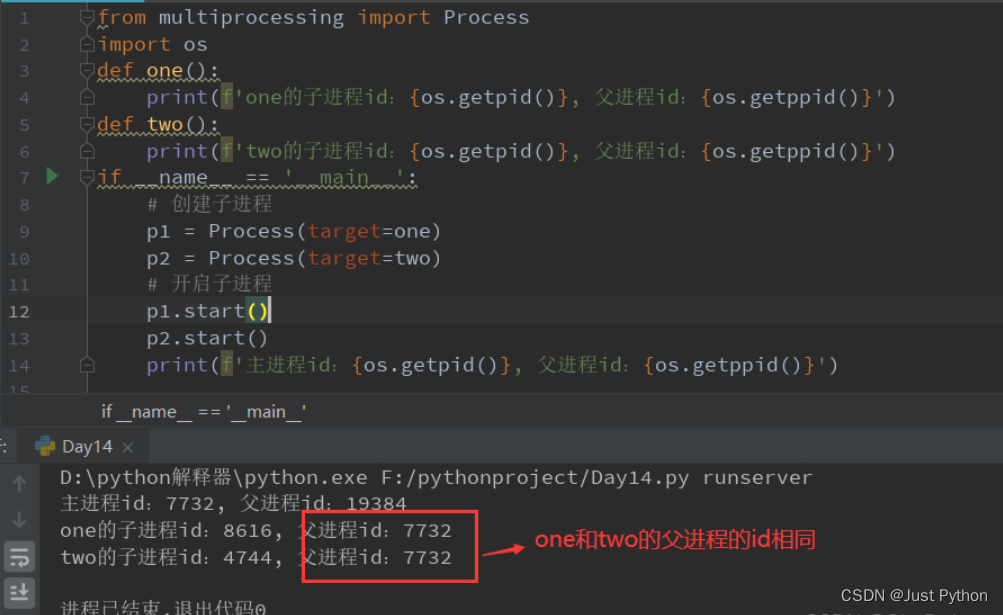Click print statement on line 14

pos(492,365)
